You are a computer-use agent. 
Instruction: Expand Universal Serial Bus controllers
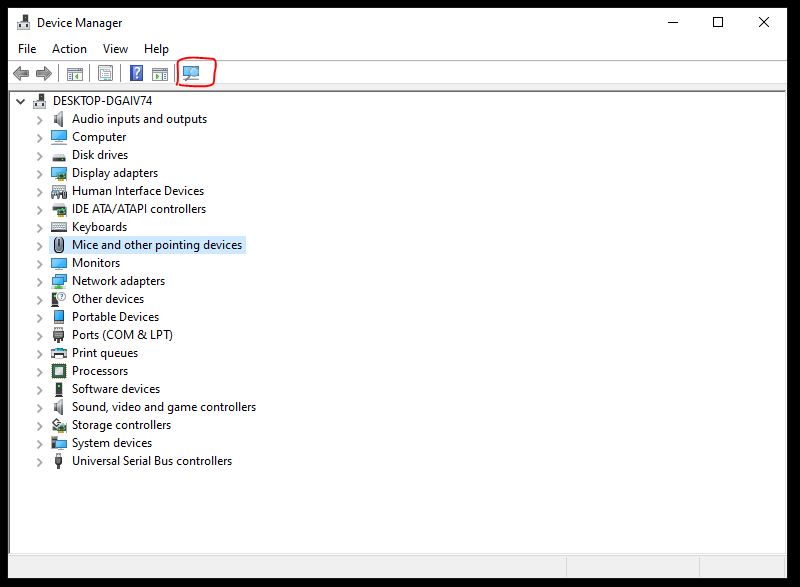(39, 462)
